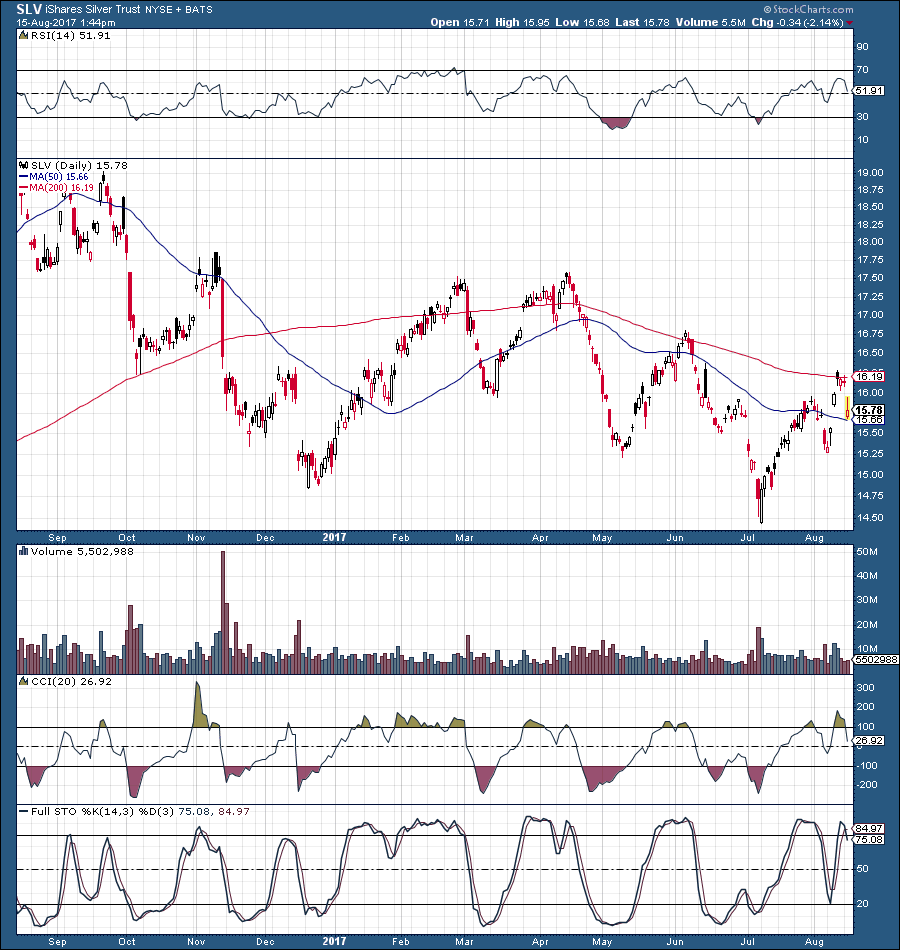Image resolution: width=900 pixels, height=950 pixels.
Task: Click the blue MA(50) legend line marker
Action: [24, 177]
